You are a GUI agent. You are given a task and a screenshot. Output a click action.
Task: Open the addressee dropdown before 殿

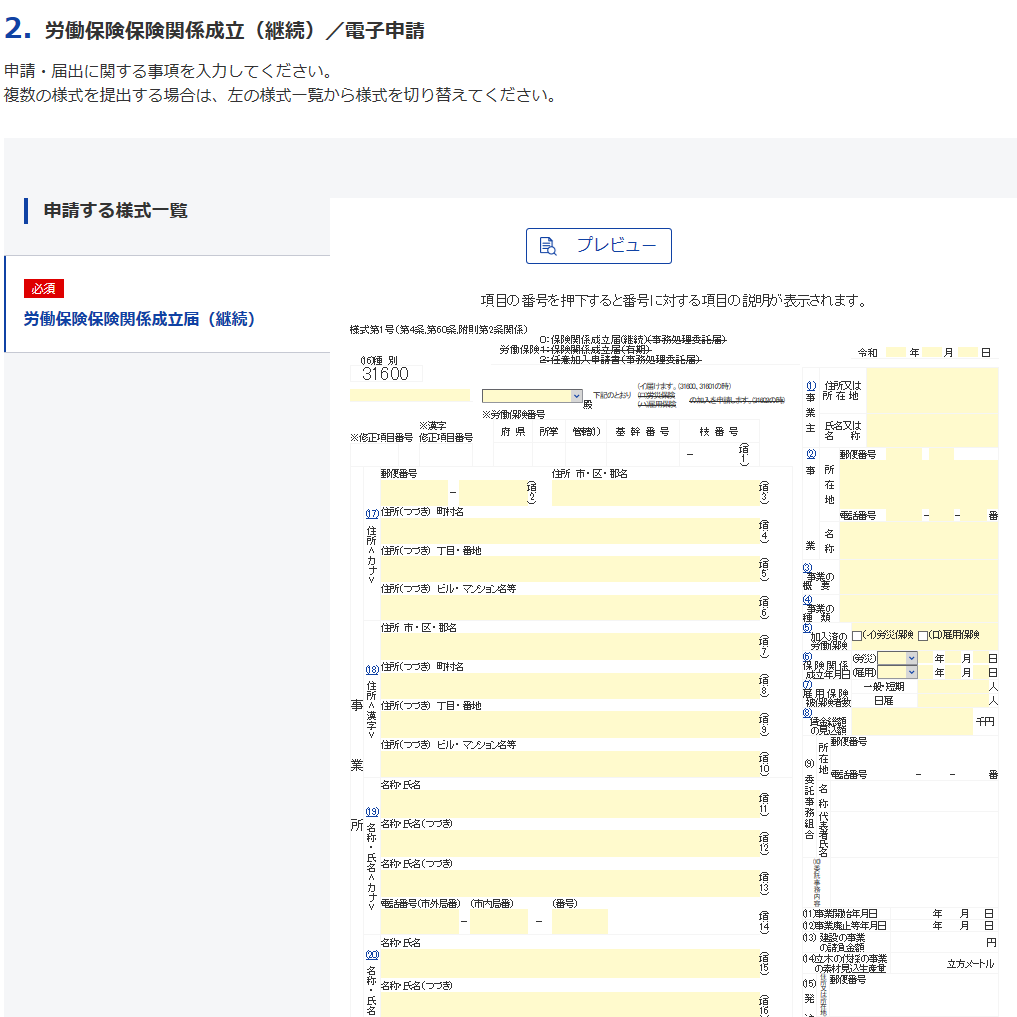532,396
